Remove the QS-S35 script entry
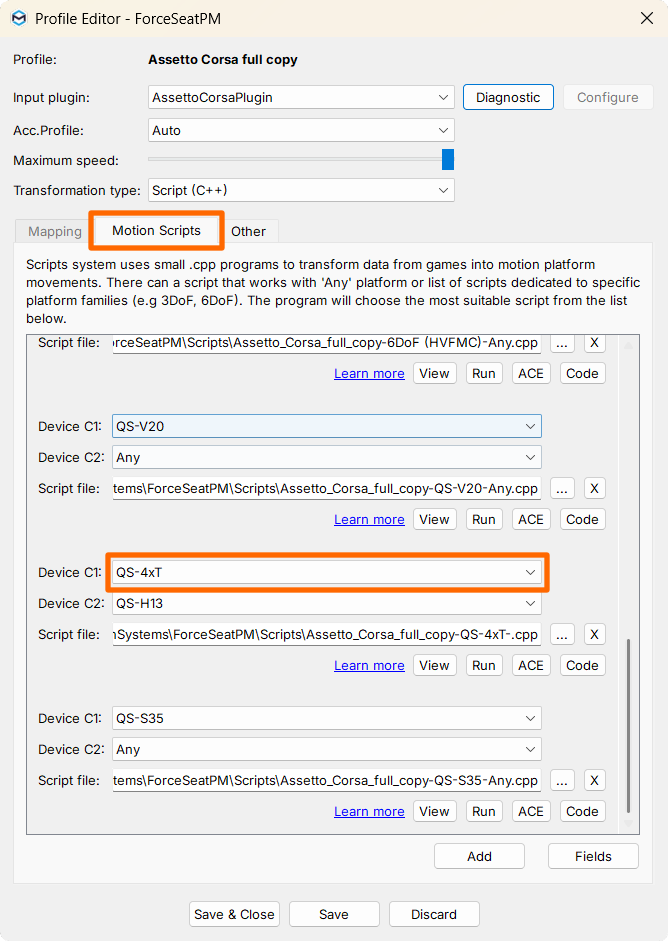The height and width of the screenshot is (941, 668). point(594,780)
